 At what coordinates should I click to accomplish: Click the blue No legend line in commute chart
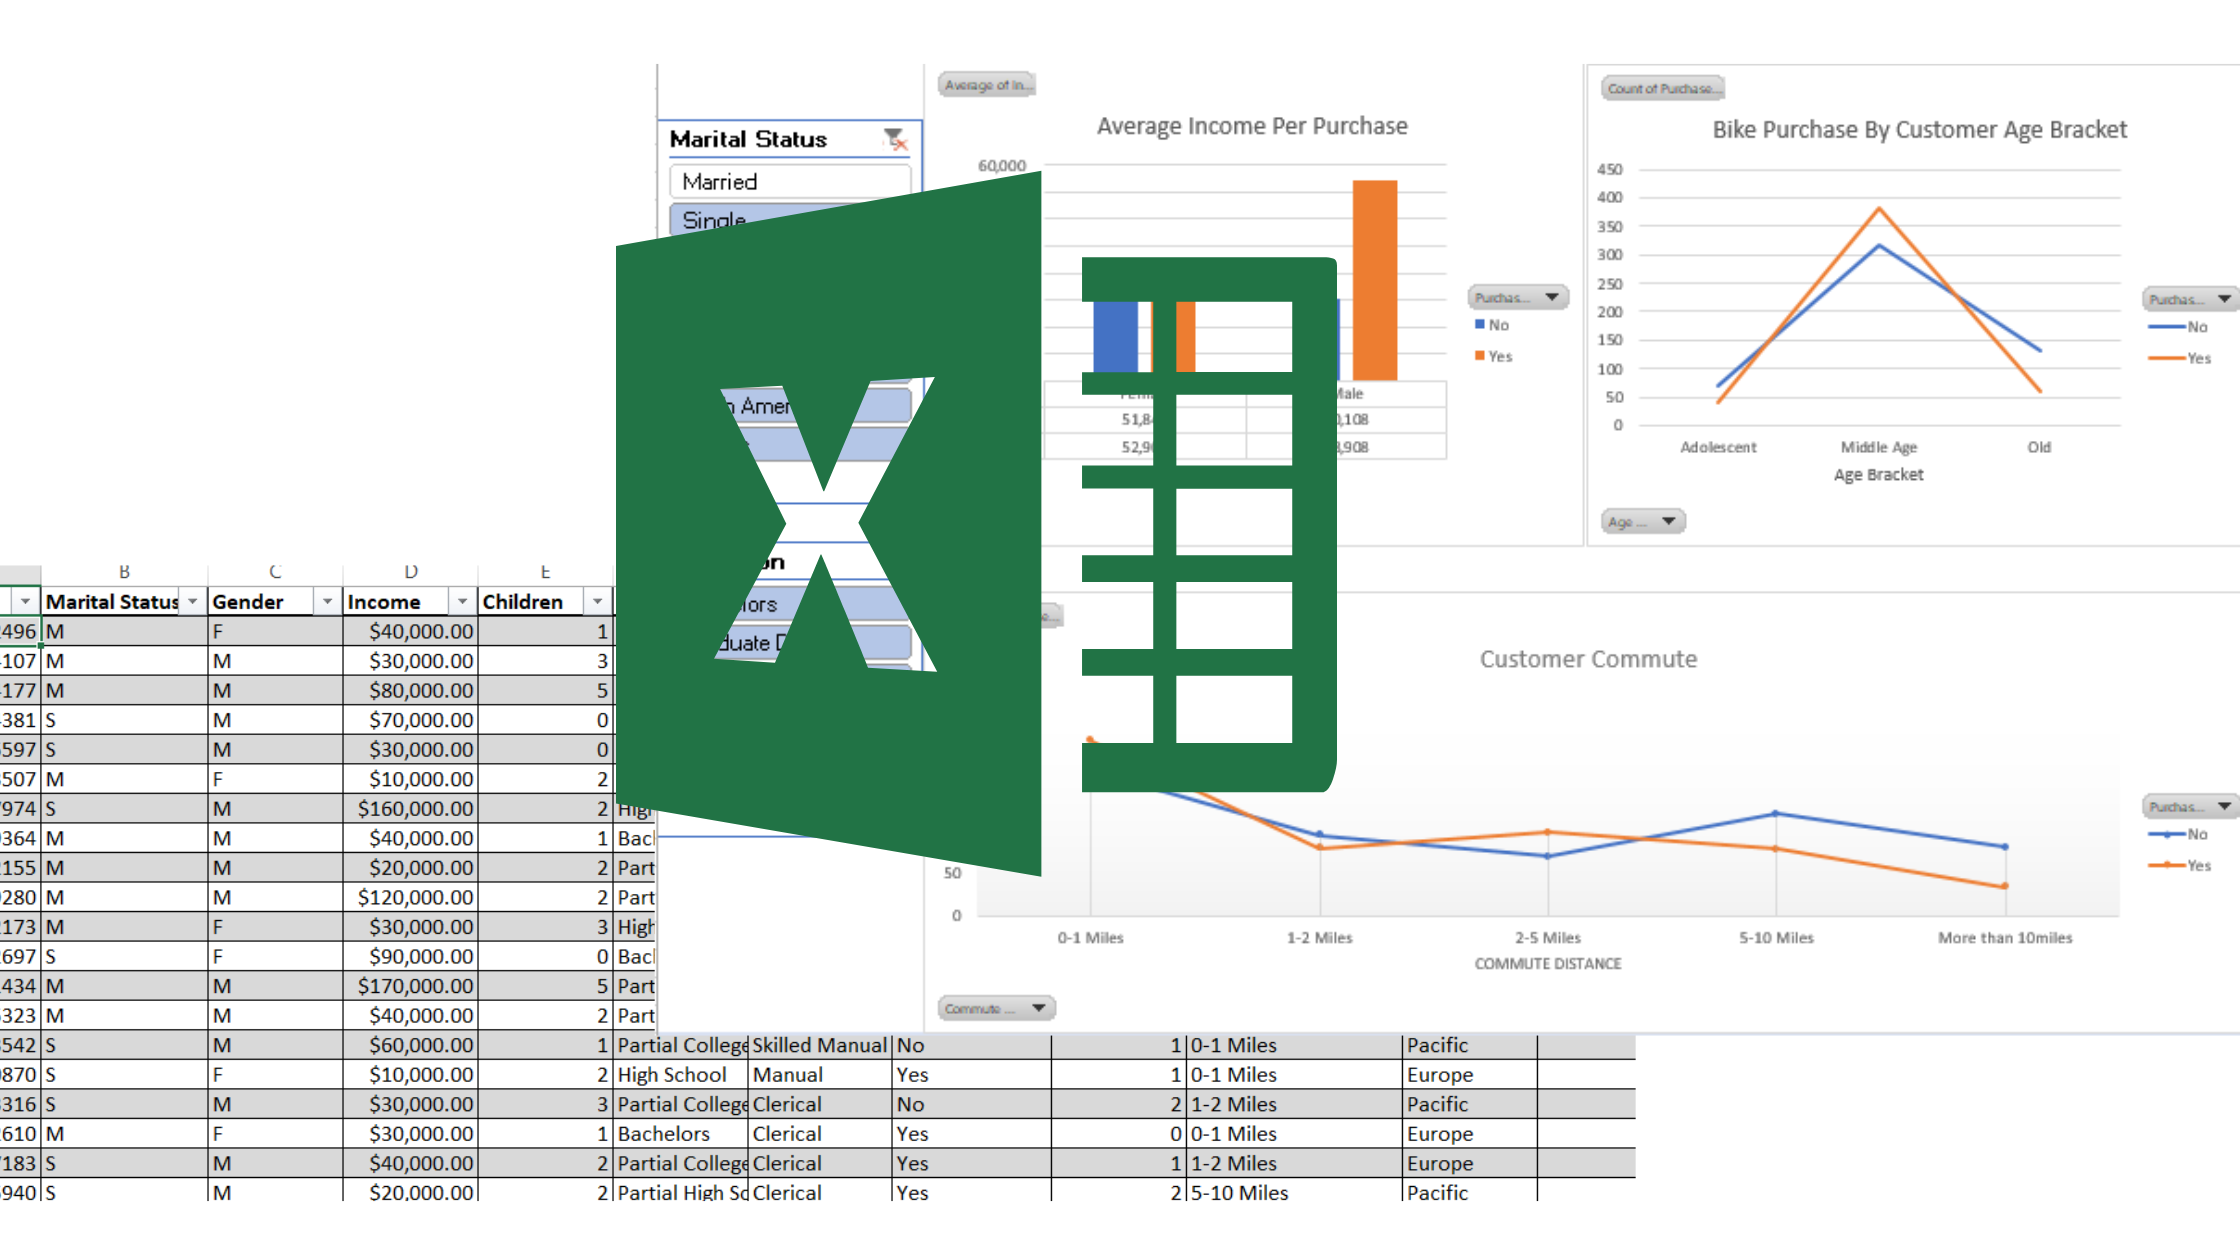pos(2166,834)
